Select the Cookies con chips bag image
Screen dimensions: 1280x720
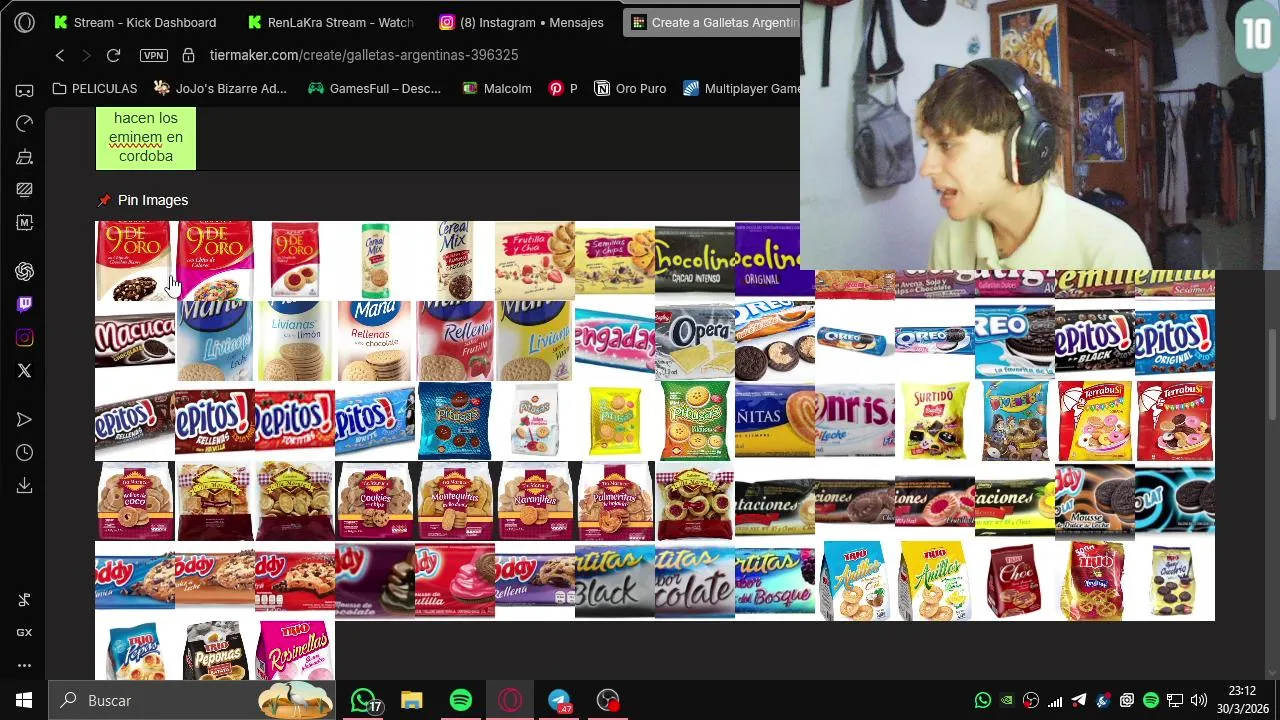point(375,501)
